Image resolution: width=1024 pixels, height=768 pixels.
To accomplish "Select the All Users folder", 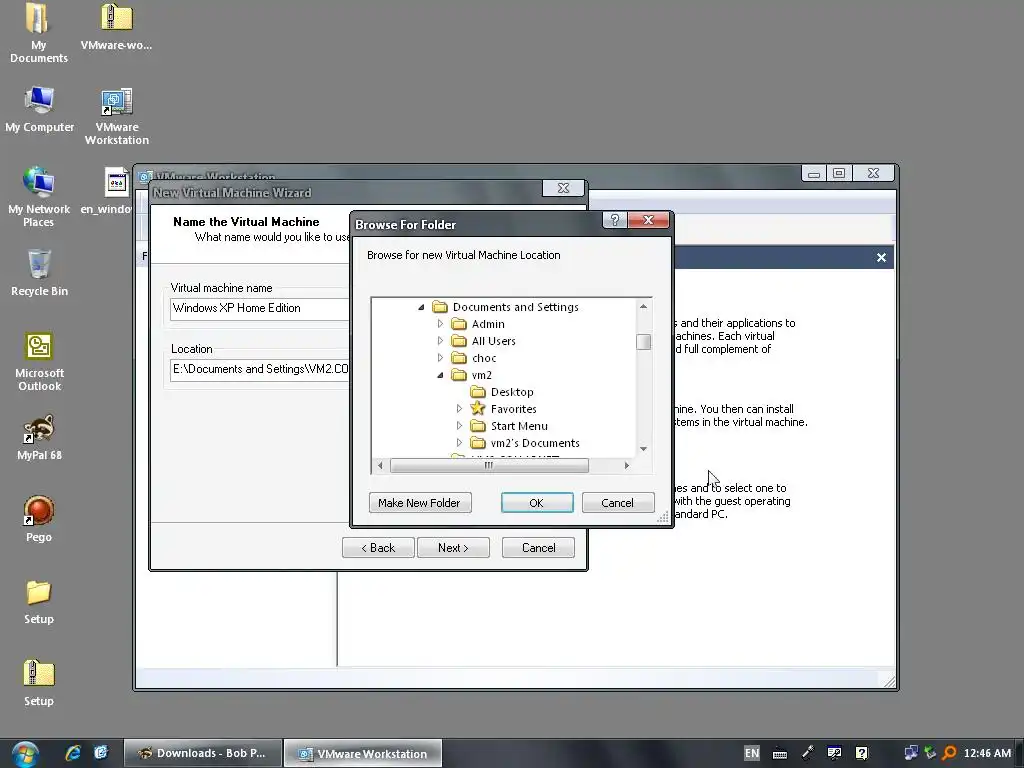I will pos(493,341).
